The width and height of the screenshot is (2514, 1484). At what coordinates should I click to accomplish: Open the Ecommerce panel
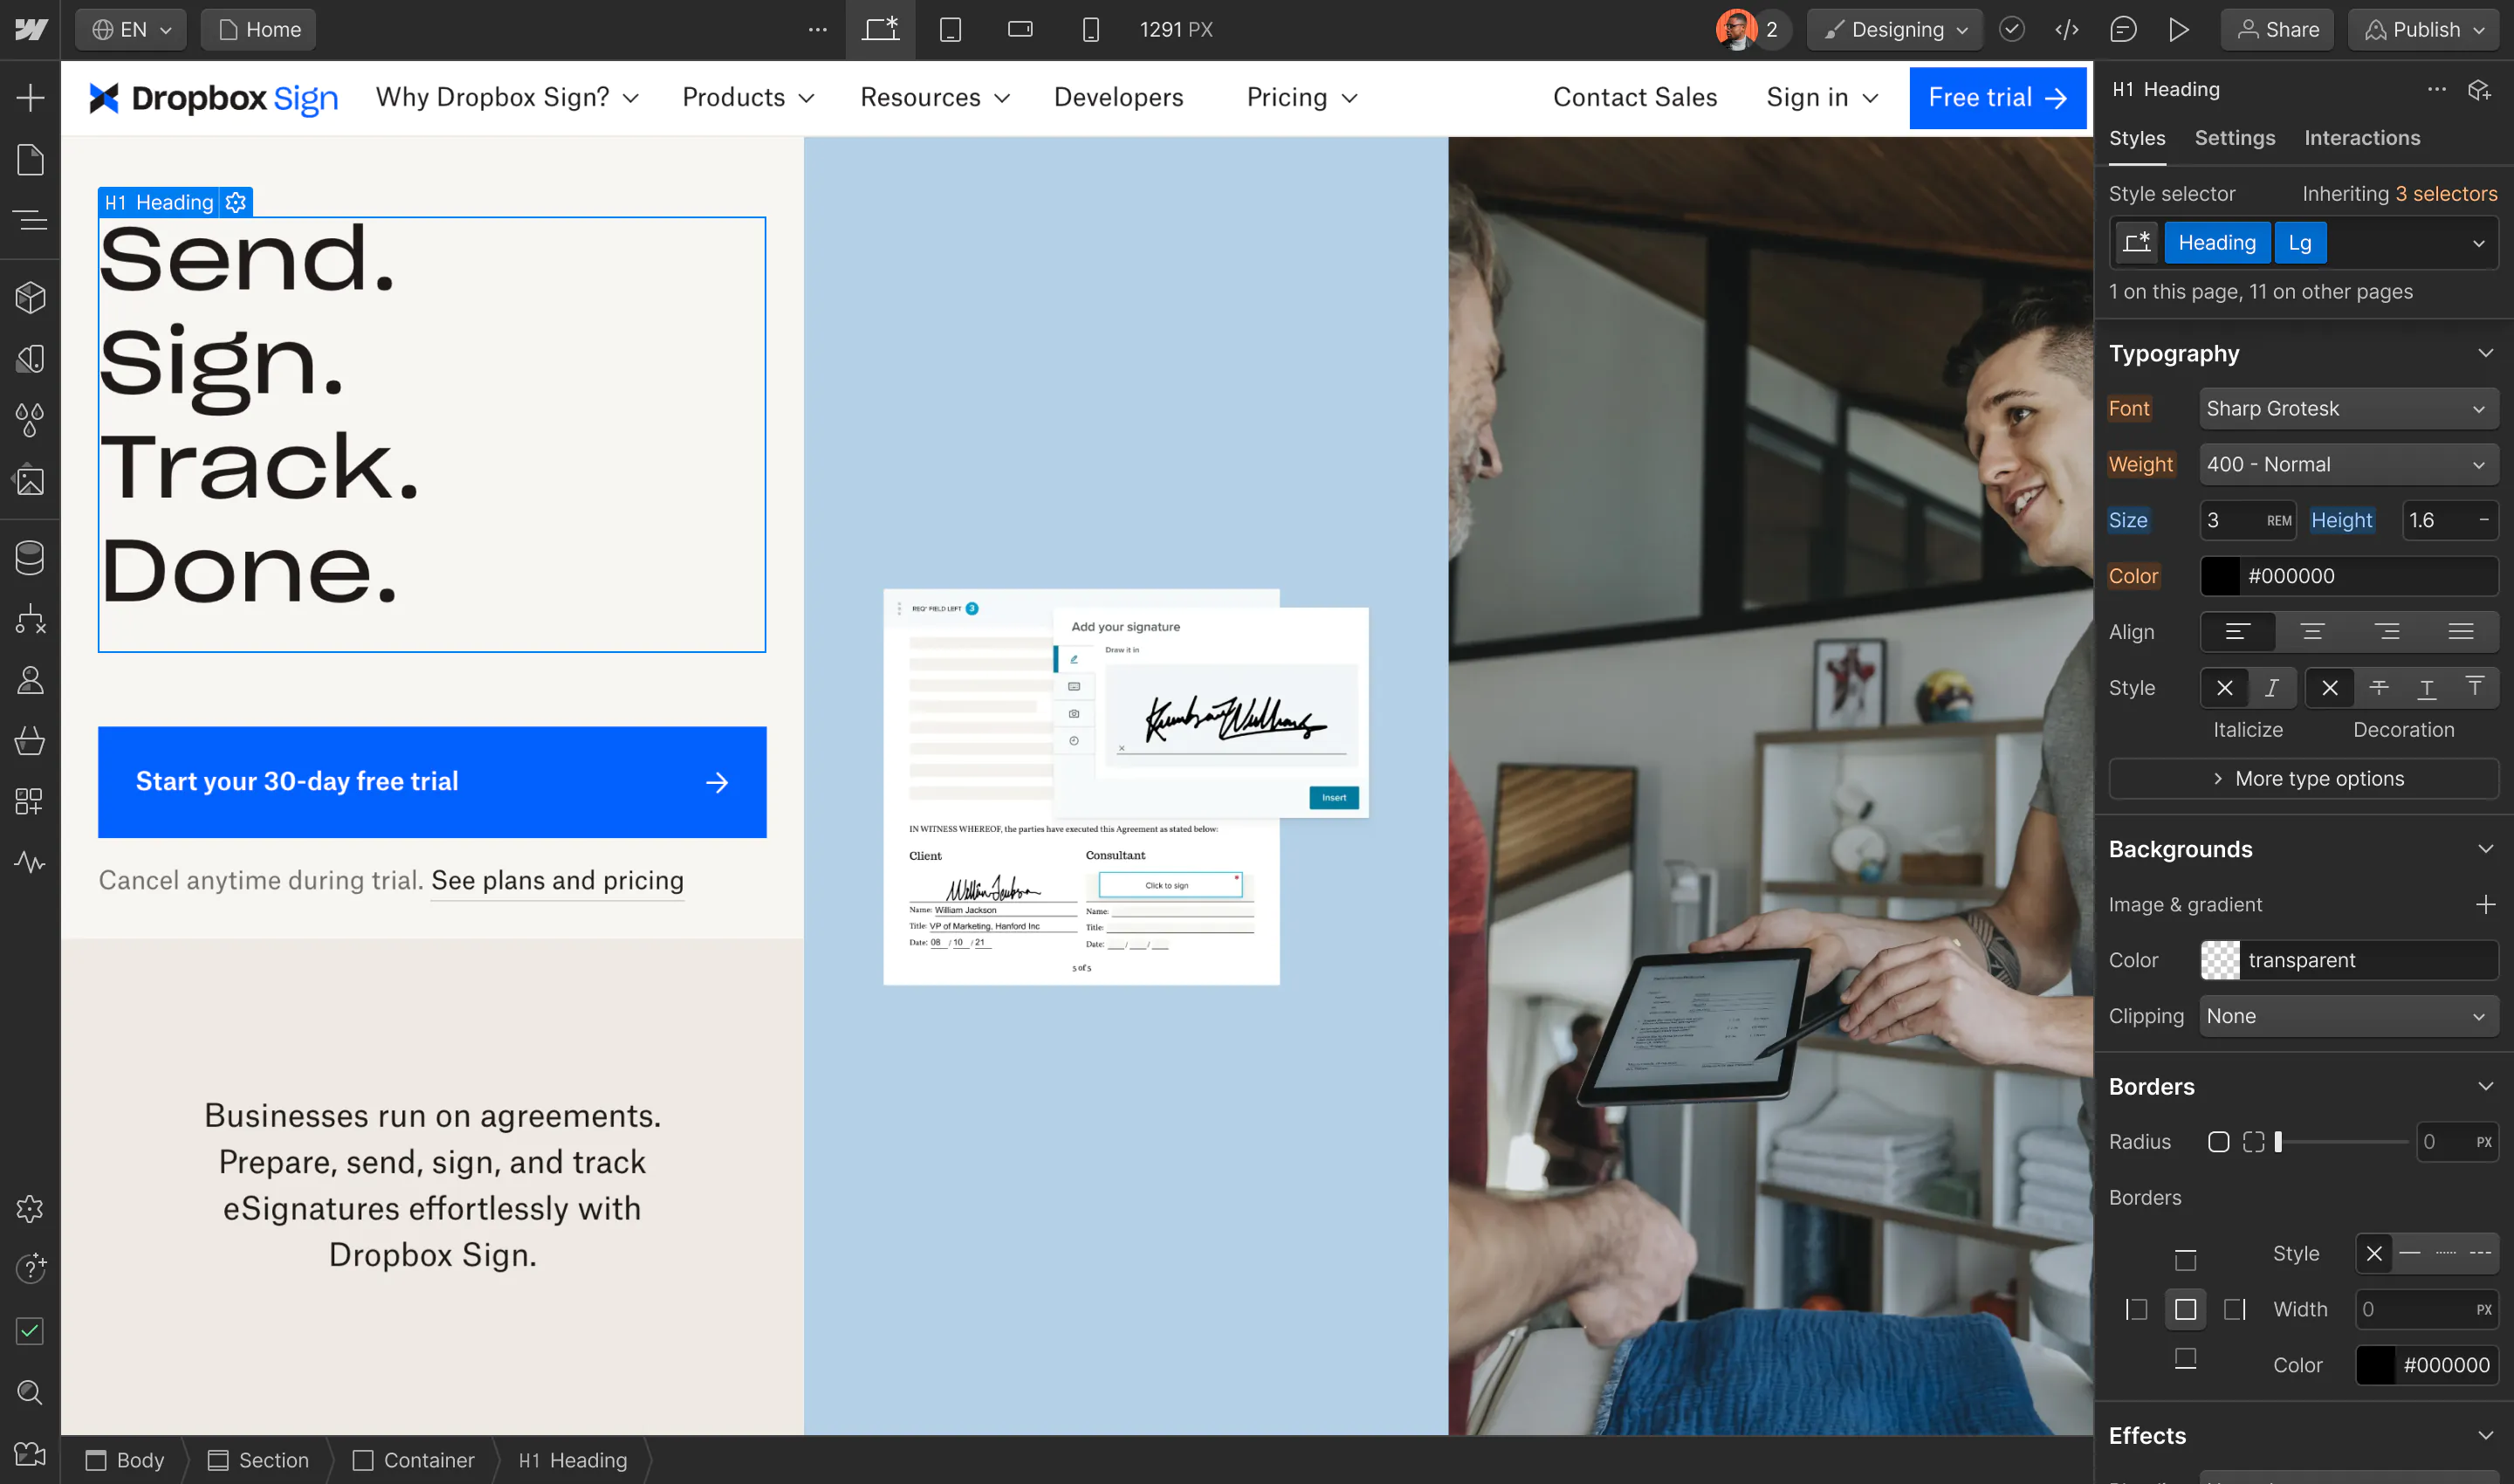[x=30, y=740]
